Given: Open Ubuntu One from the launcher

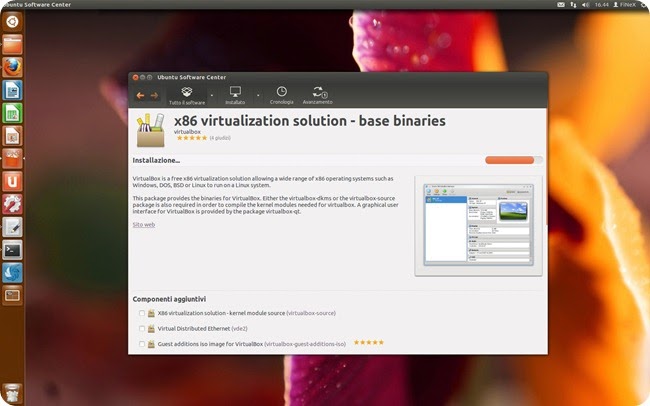Looking at the screenshot, I should pyautogui.click(x=12, y=181).
